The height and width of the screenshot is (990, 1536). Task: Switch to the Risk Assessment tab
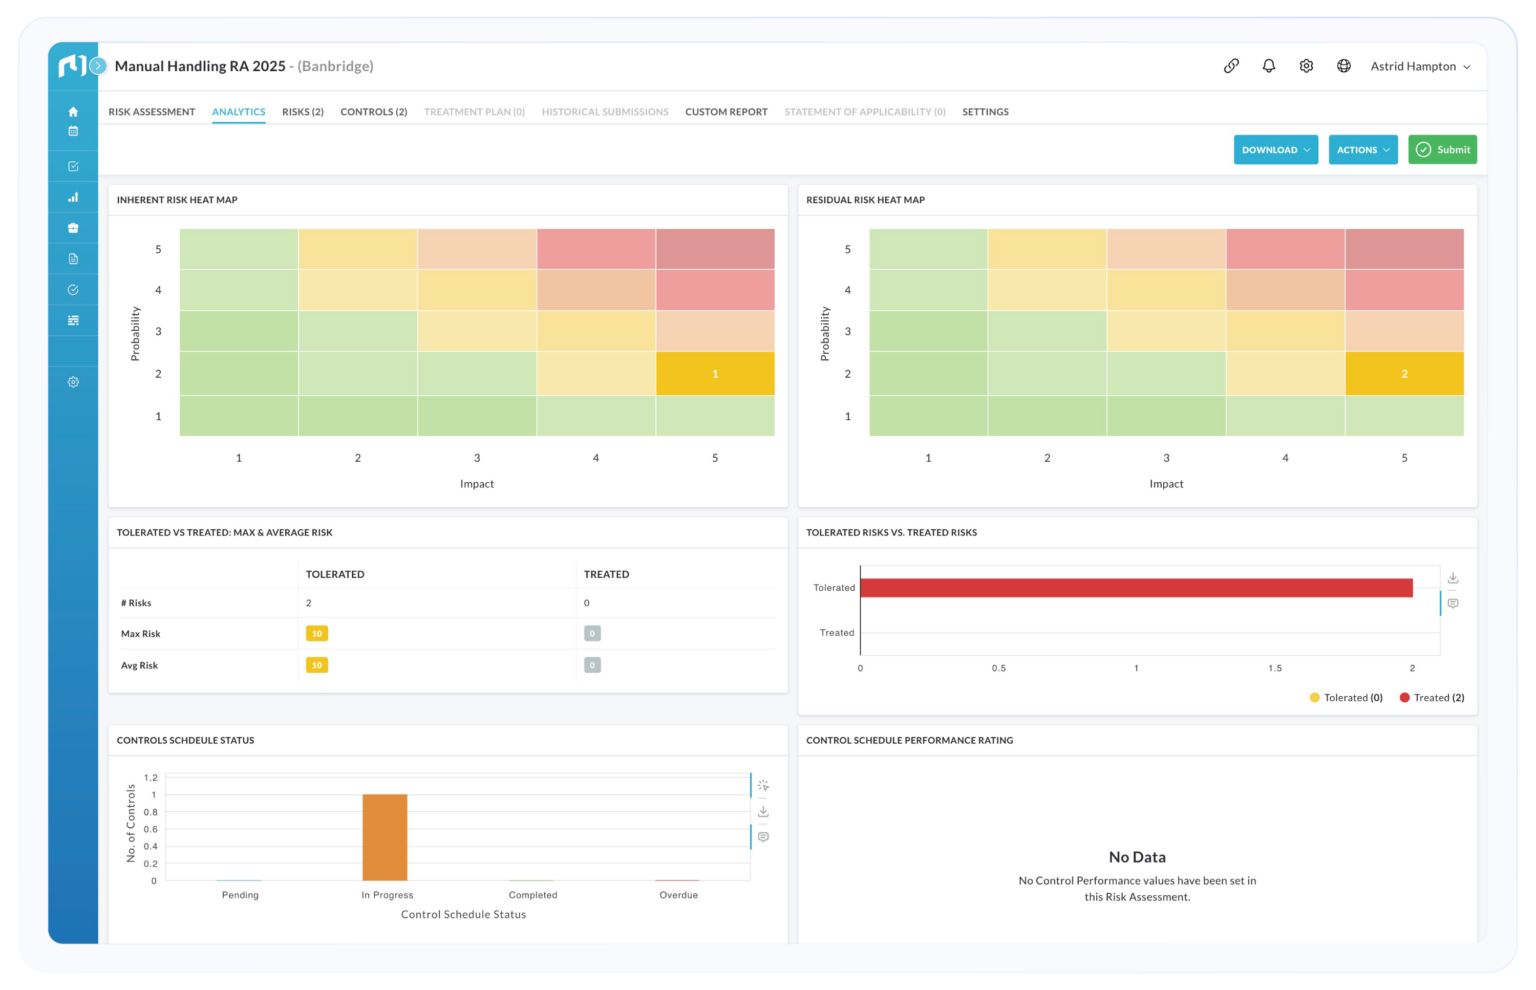152,112
